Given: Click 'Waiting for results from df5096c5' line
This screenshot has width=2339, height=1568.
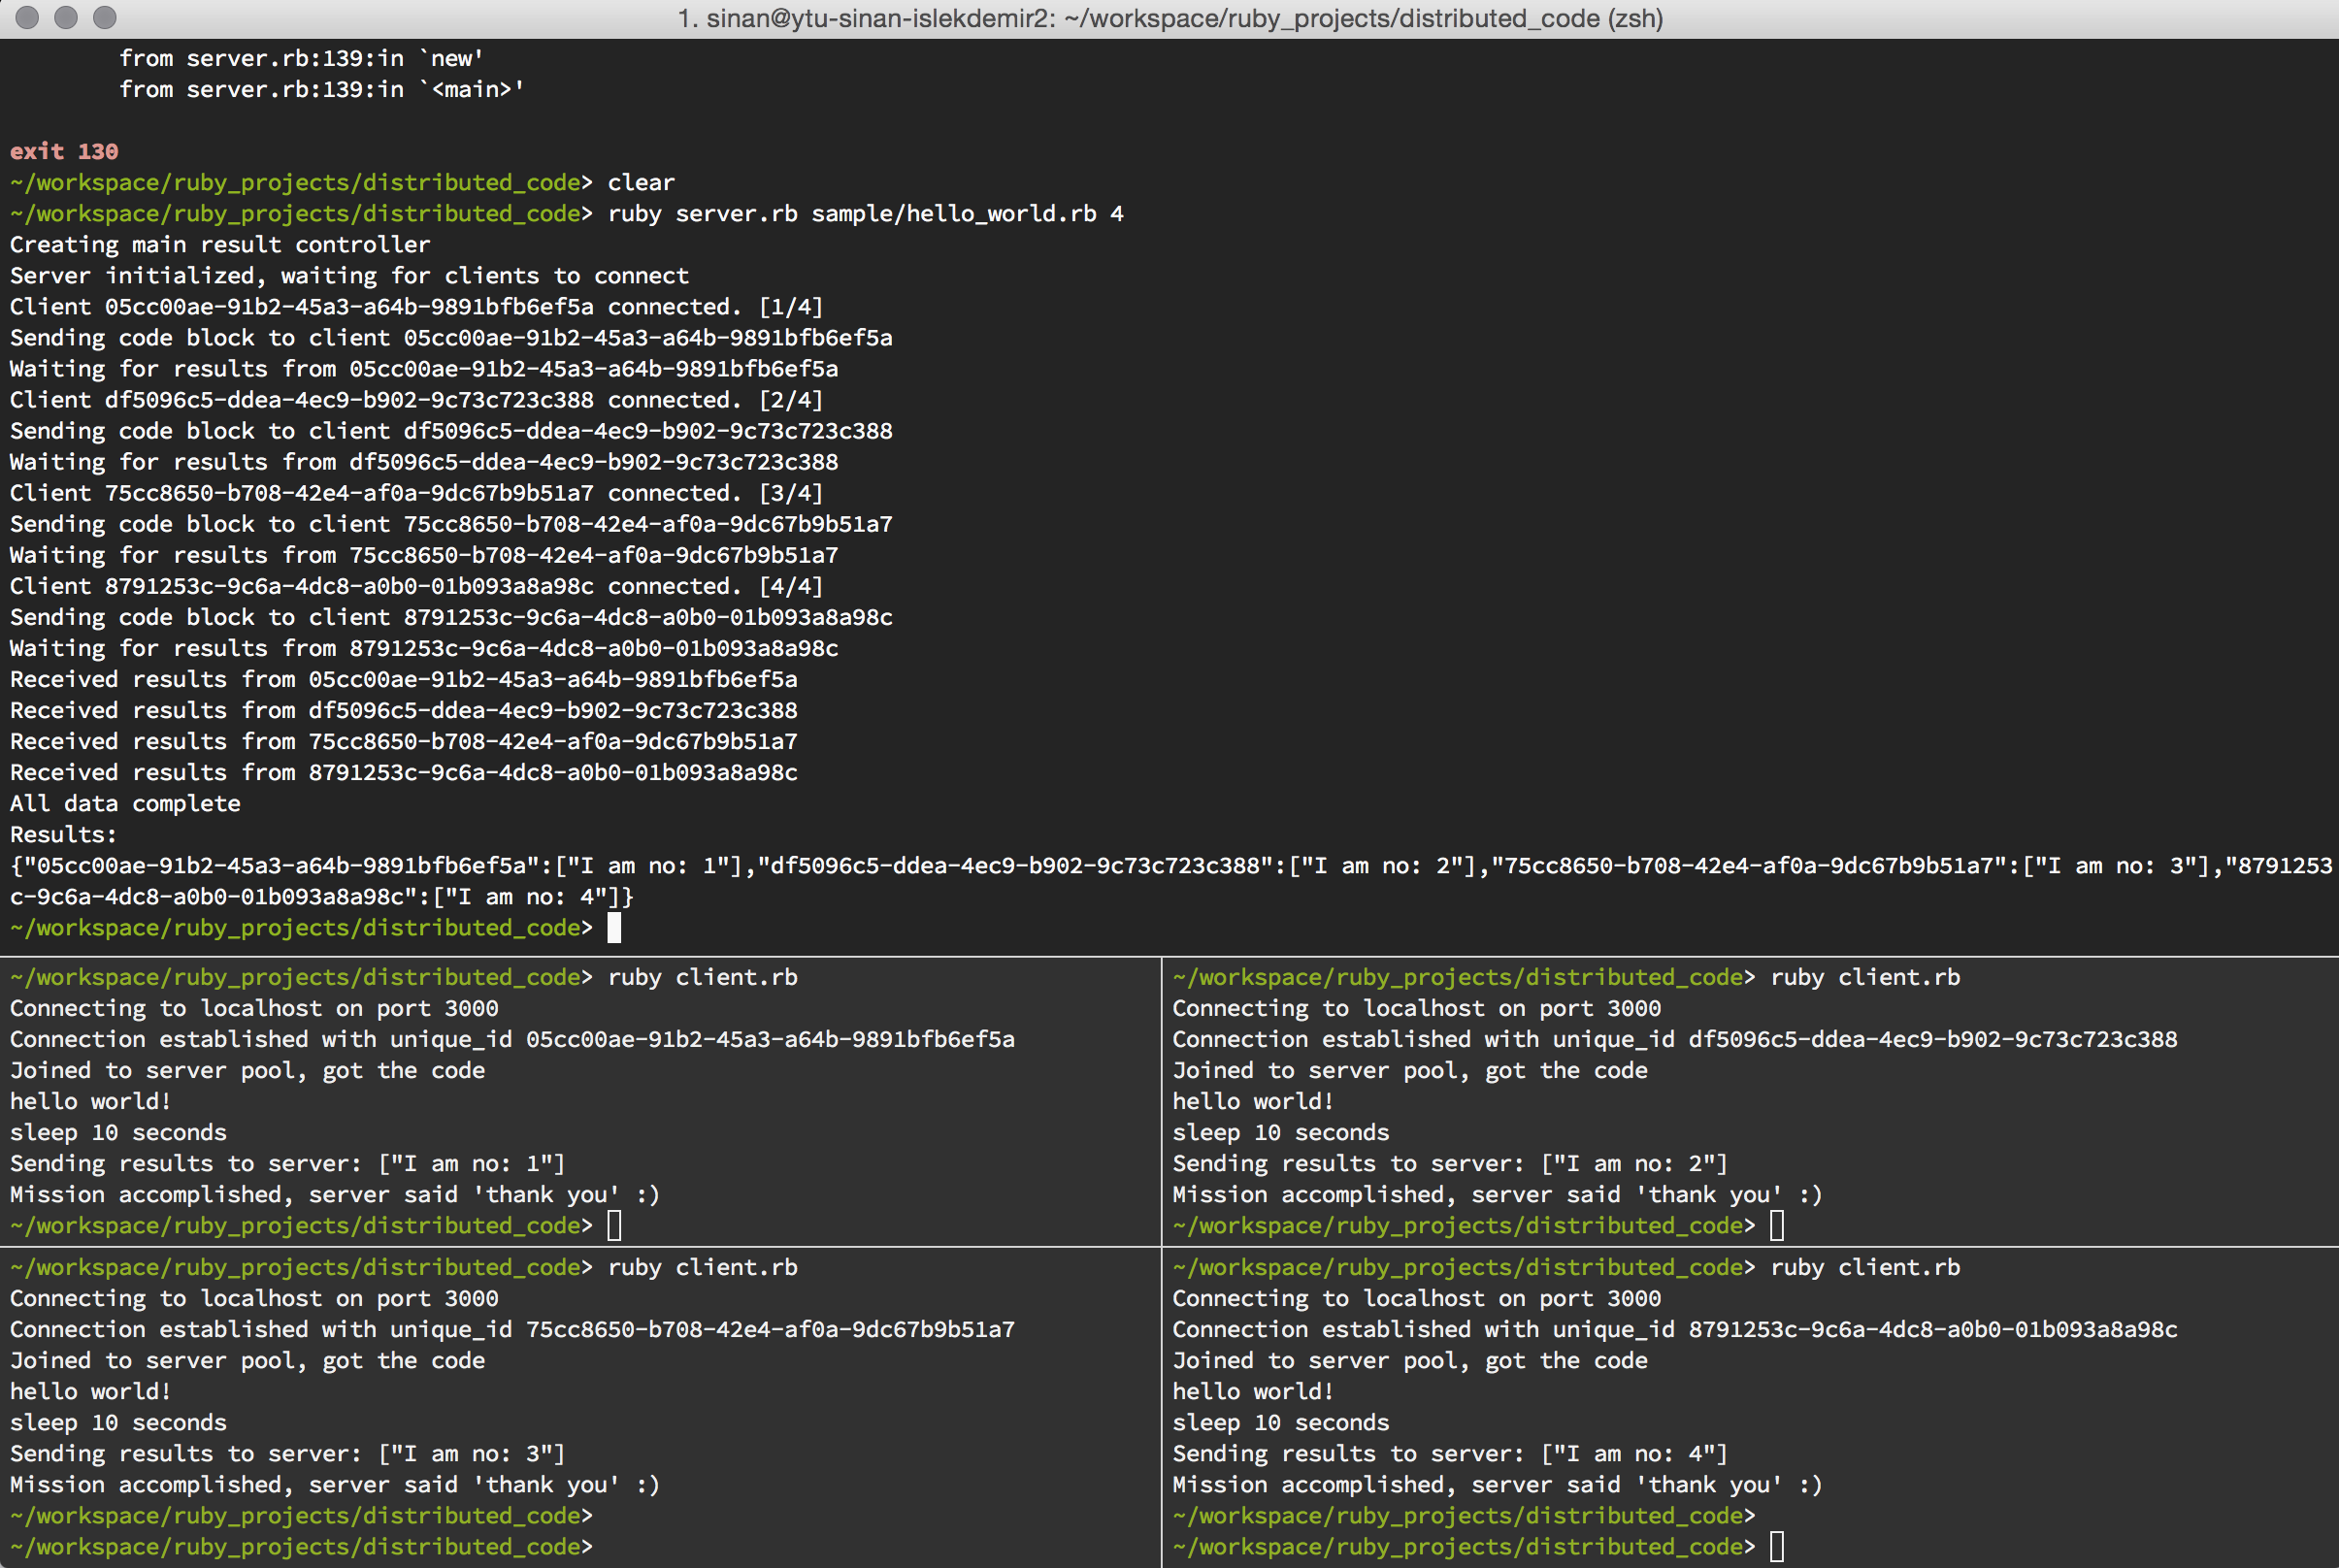Looking at the screenshot, I should 424,461.
